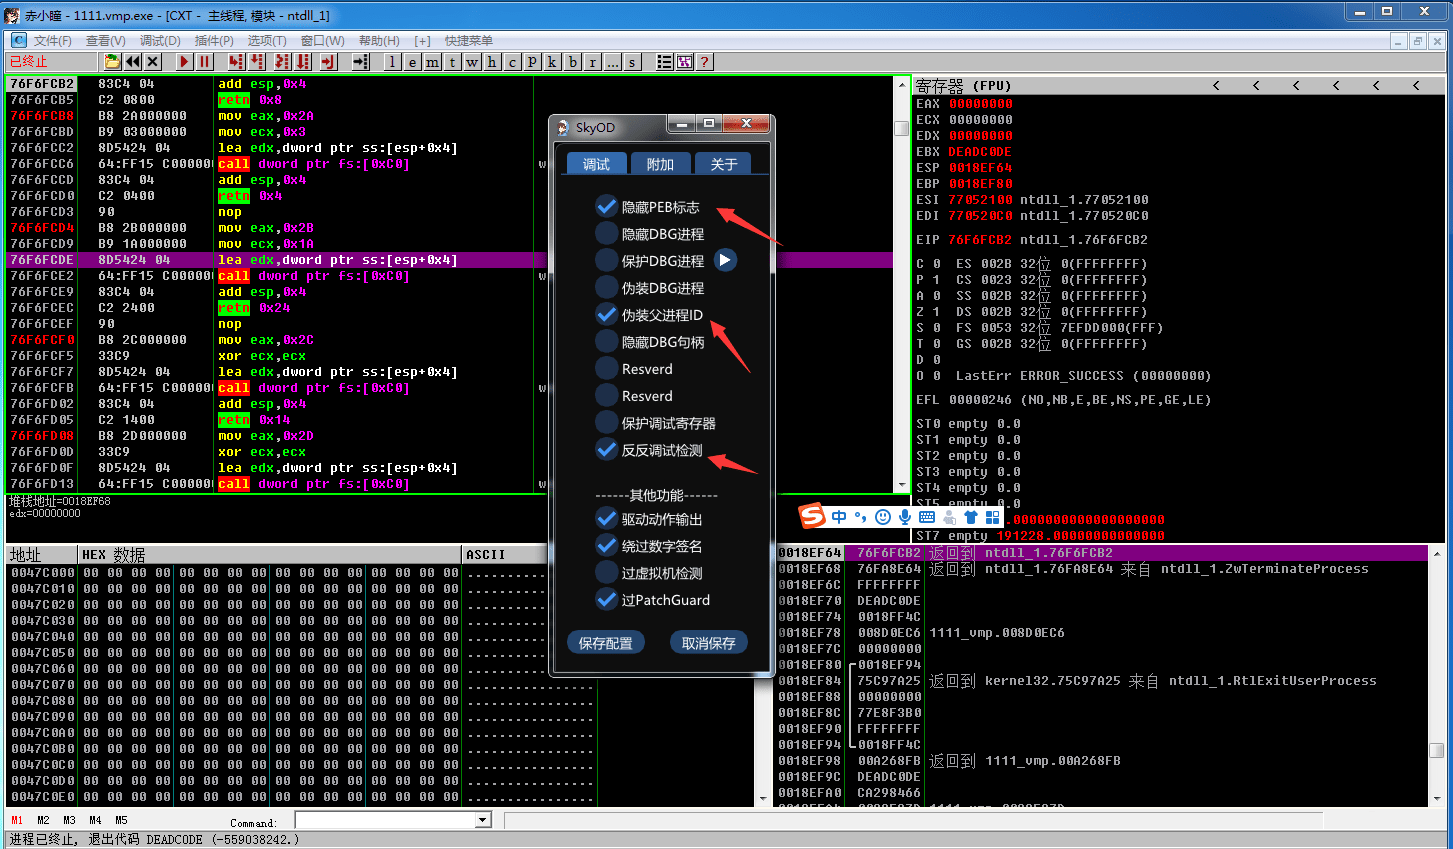This screenshot has height=849, width=1453.
Task: Enable the 保护DBG进程 option
Action: (x=606, y=260)
